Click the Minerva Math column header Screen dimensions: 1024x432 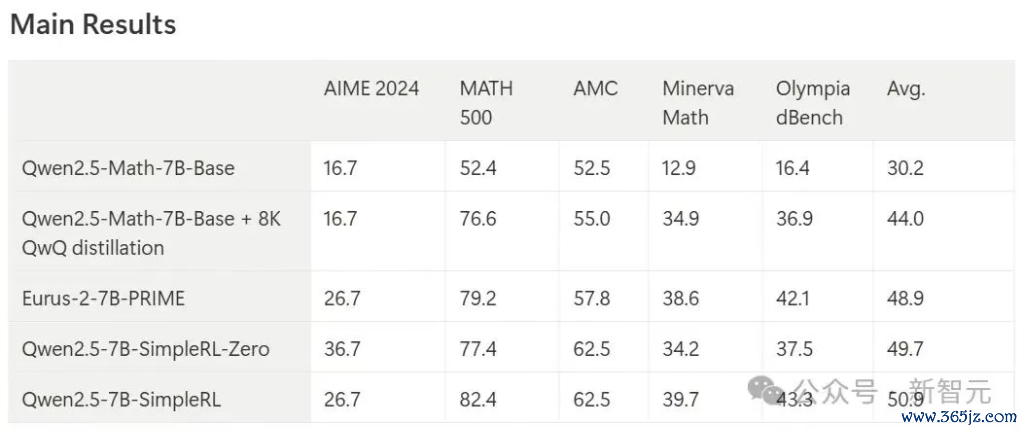(698, 102)
